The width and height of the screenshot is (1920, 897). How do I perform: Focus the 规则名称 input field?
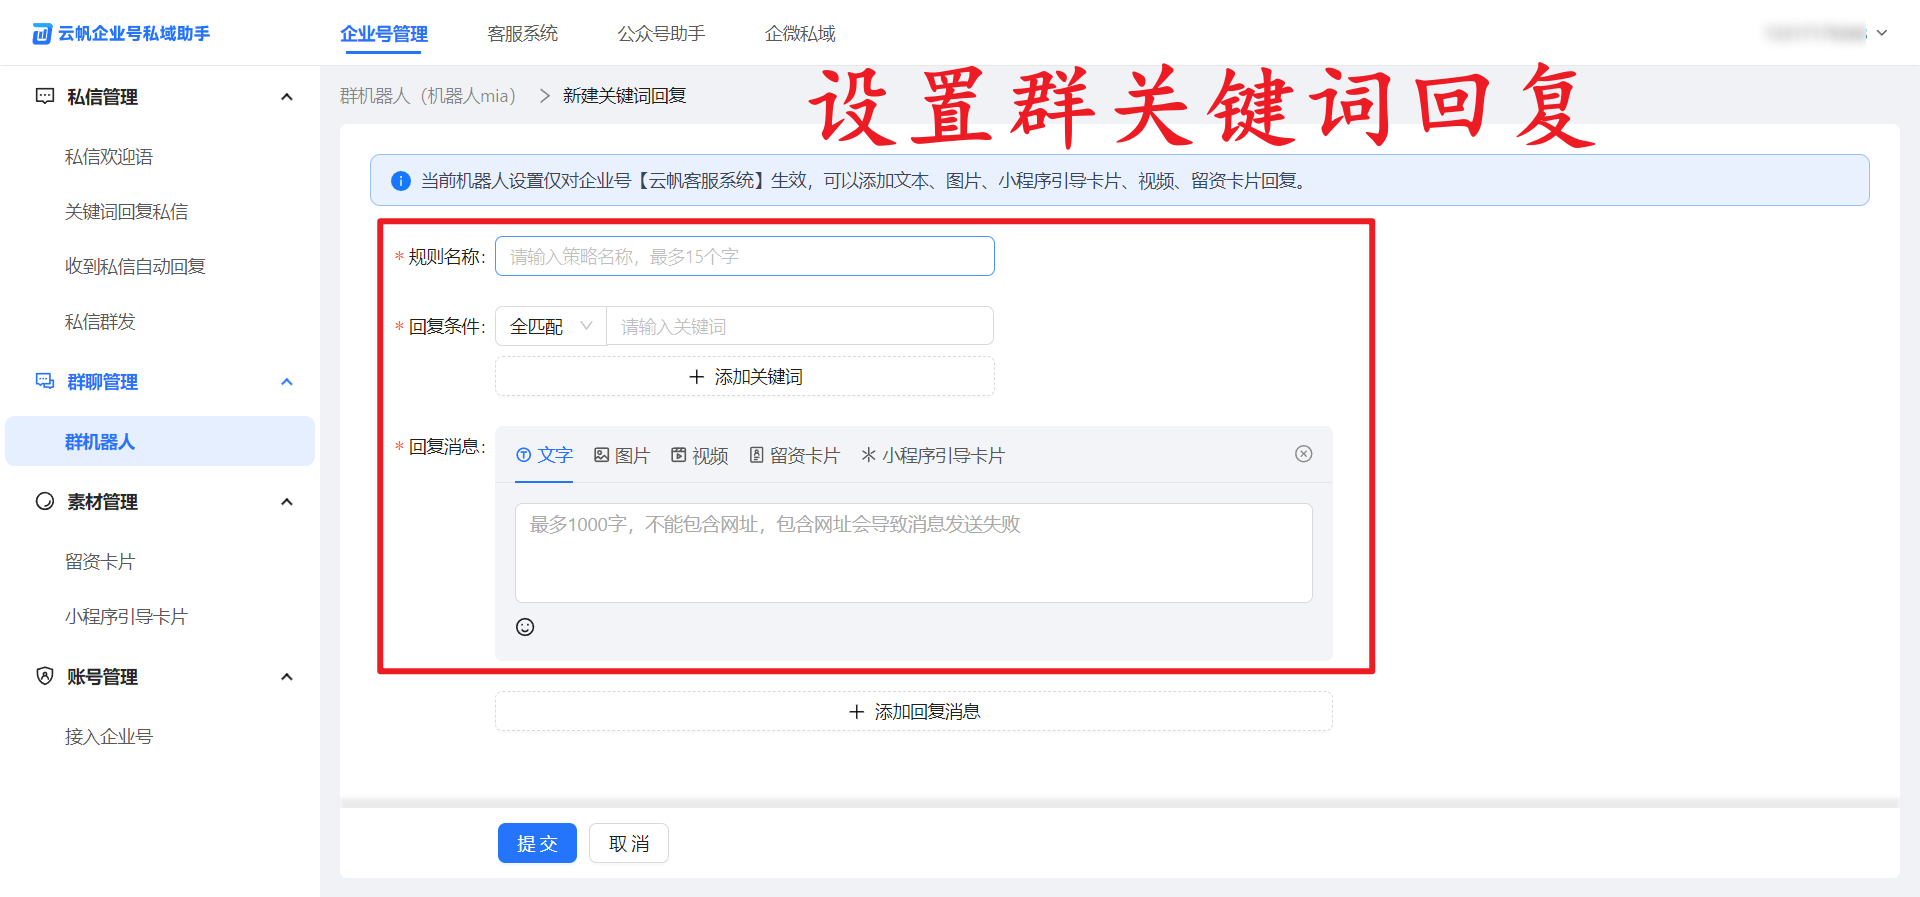745,256
